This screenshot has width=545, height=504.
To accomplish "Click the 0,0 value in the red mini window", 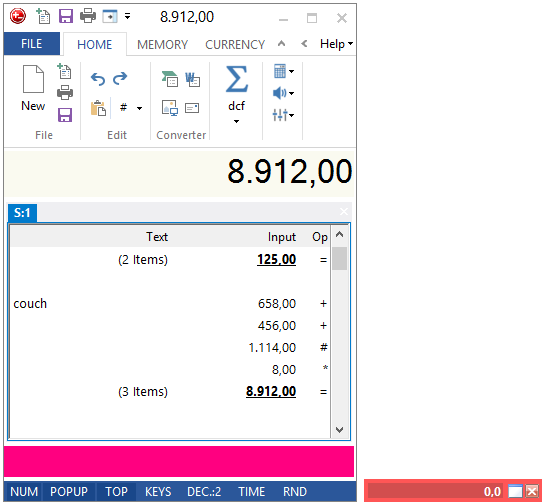I will coord(492,491).
